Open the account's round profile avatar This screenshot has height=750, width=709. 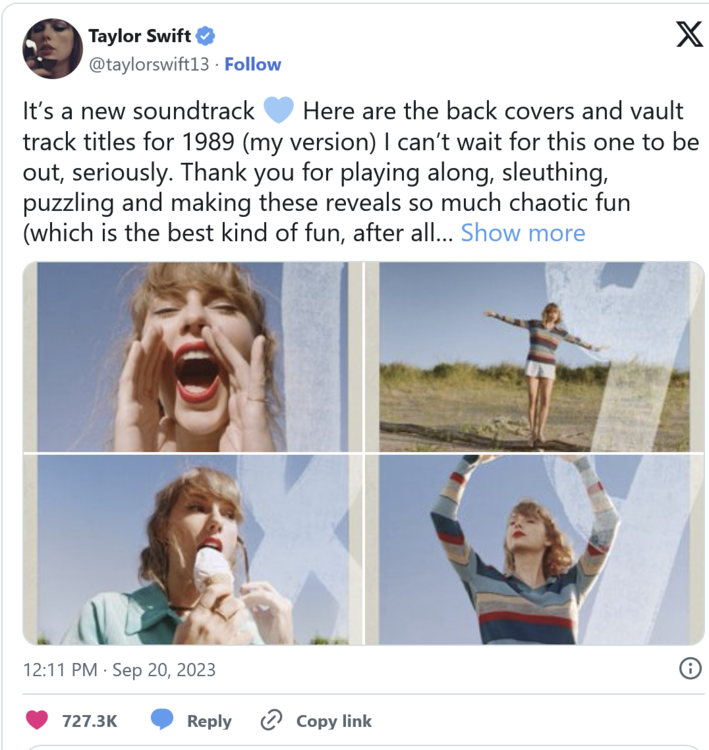point(52,49)
